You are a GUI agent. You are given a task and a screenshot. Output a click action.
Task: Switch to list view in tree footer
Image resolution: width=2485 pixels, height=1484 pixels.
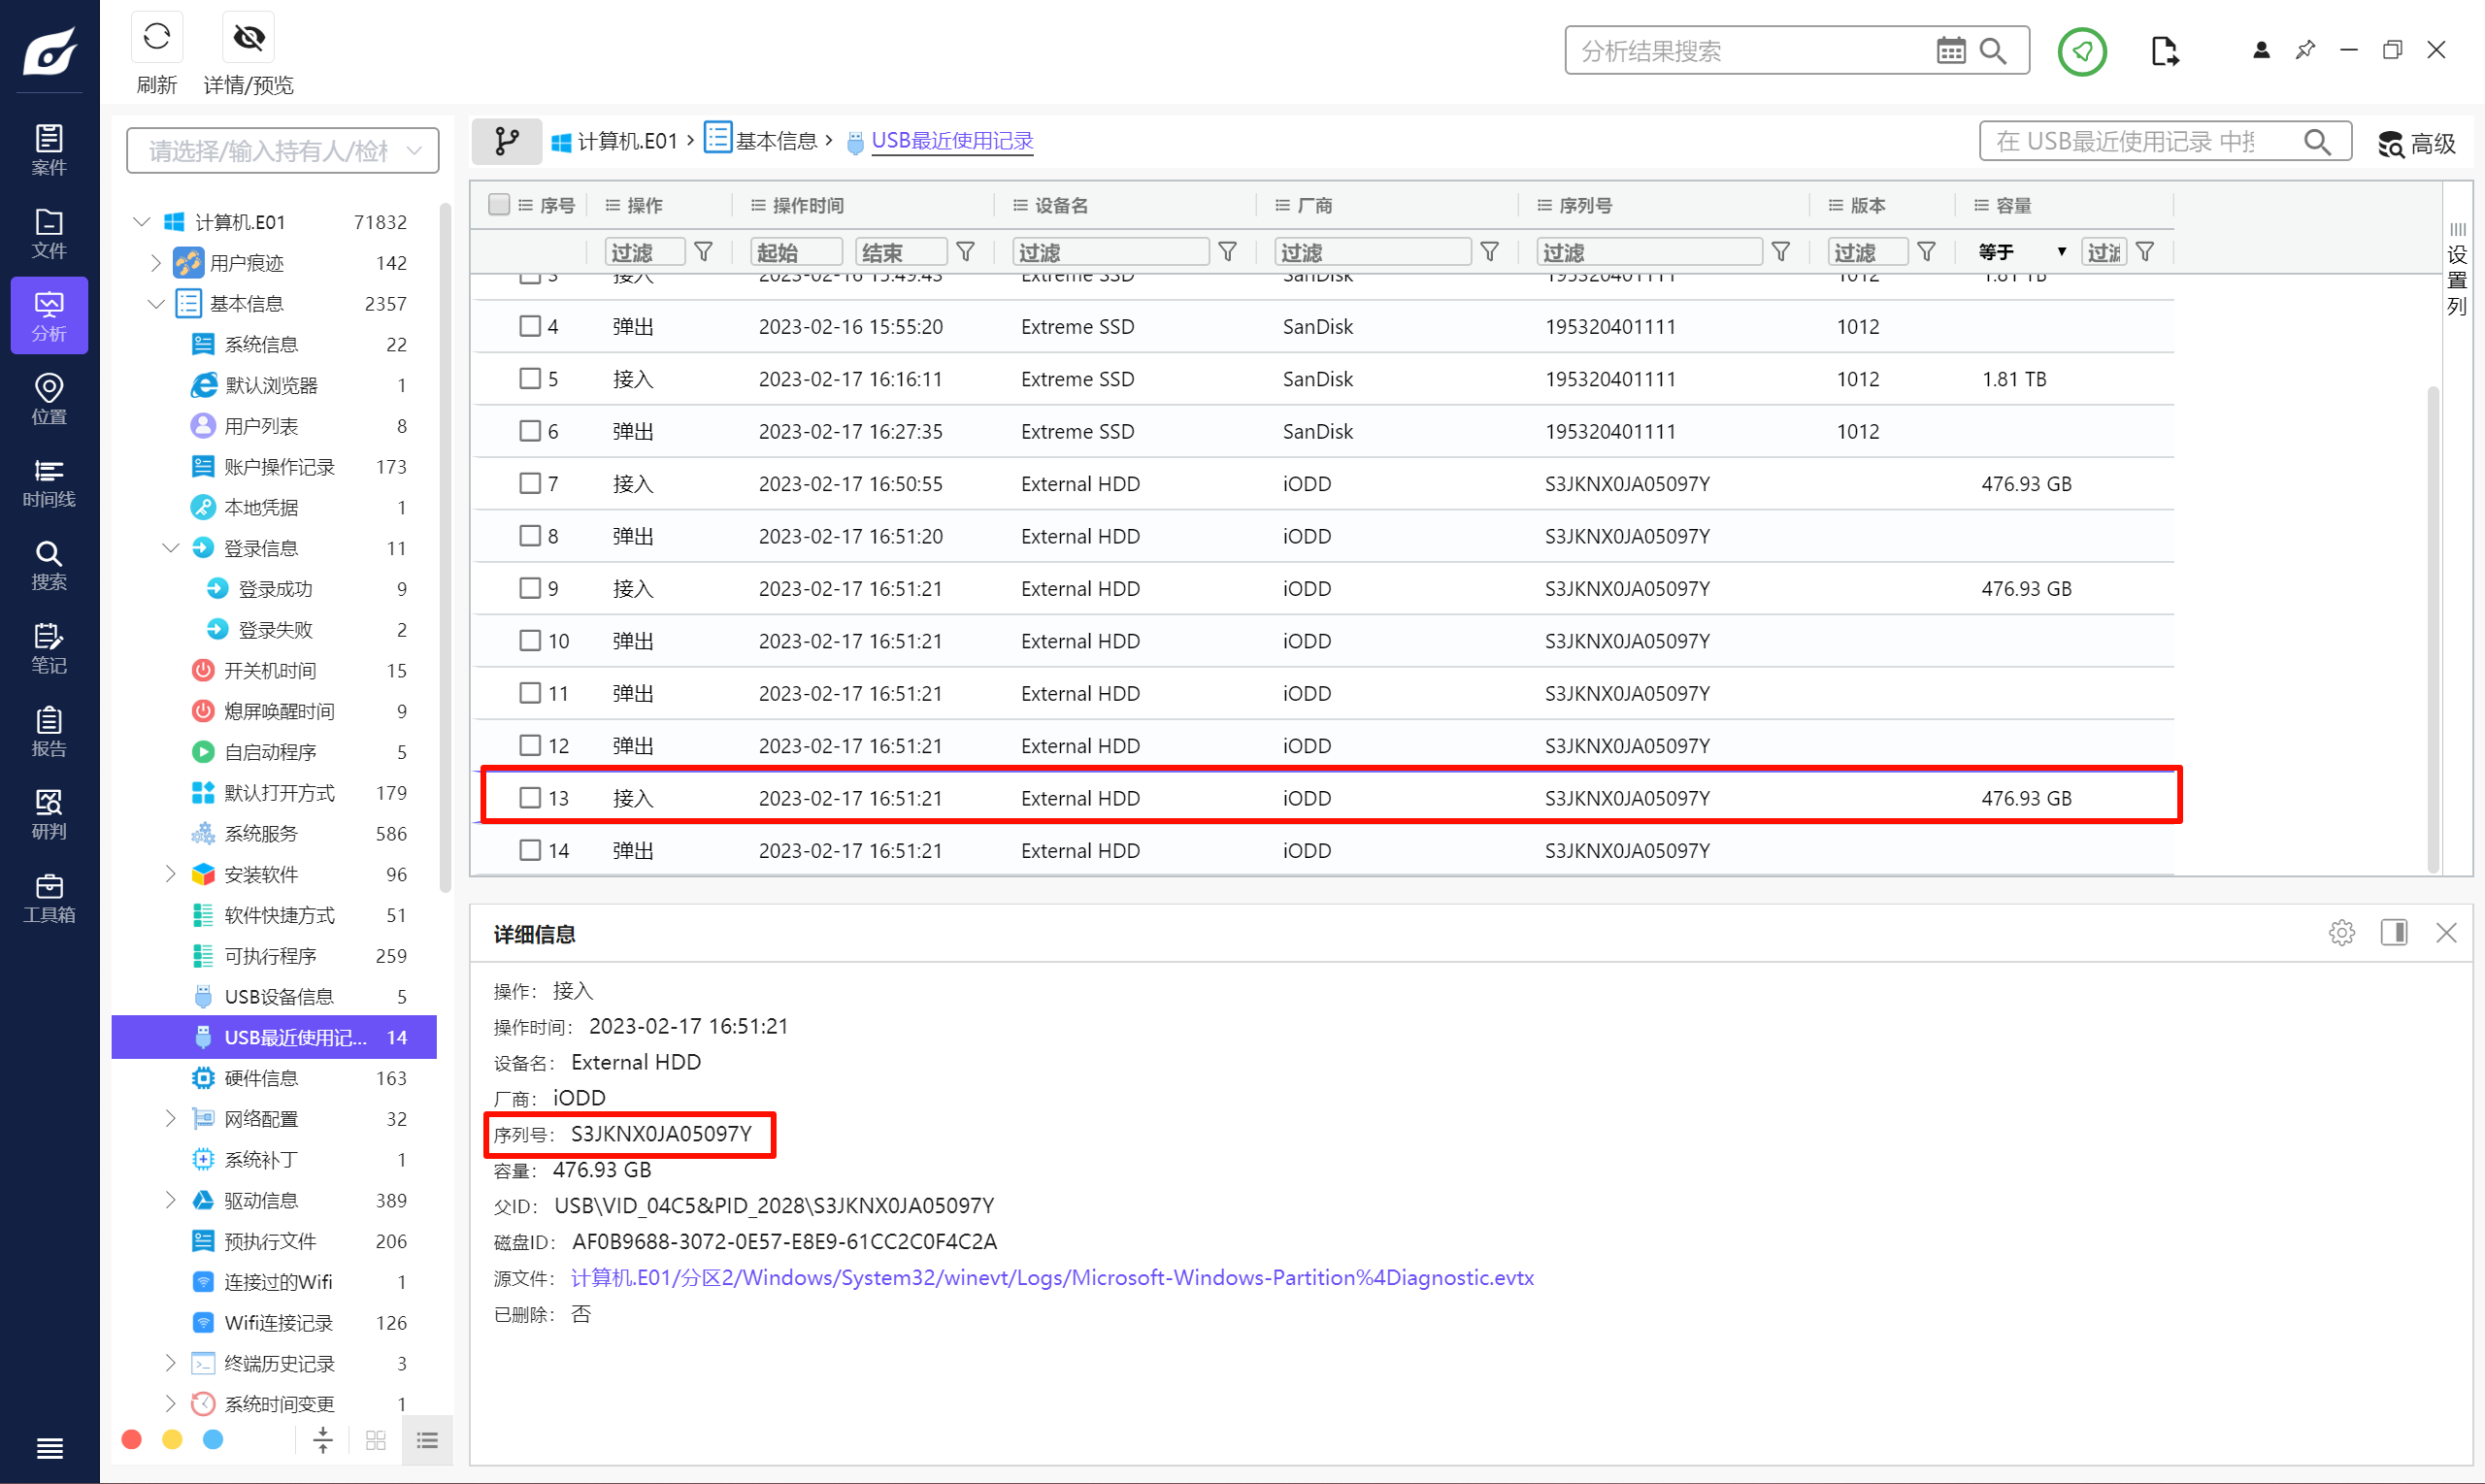[427, 1440]
